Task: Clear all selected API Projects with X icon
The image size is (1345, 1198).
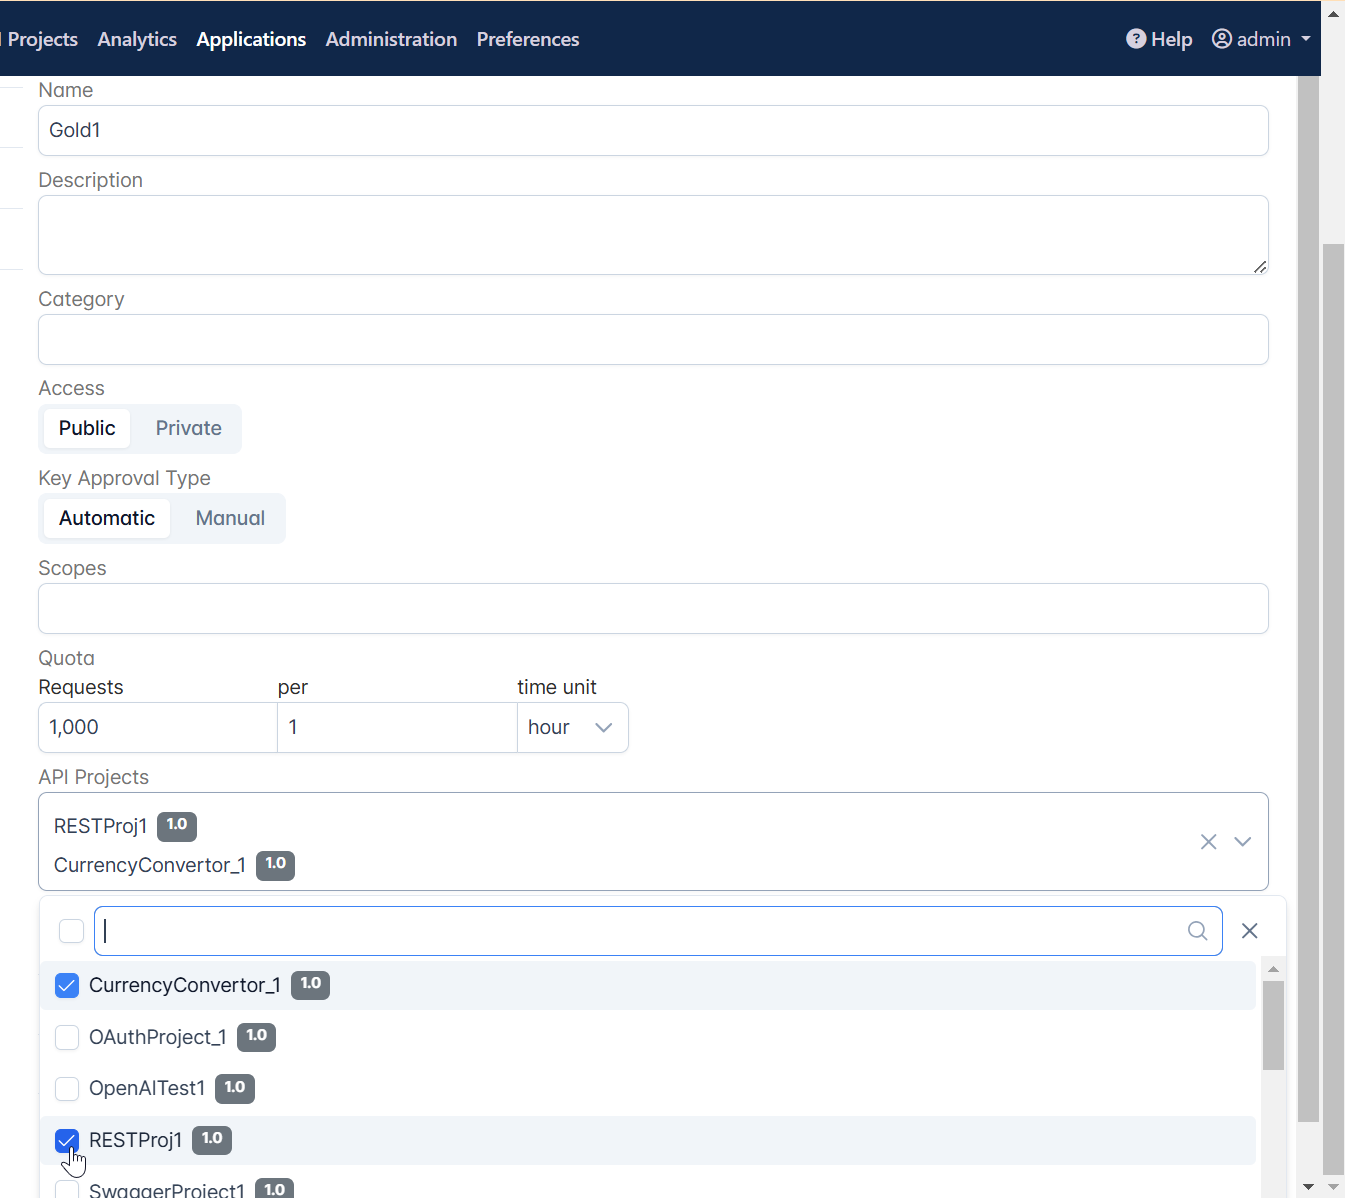Action: (1208, 842)
